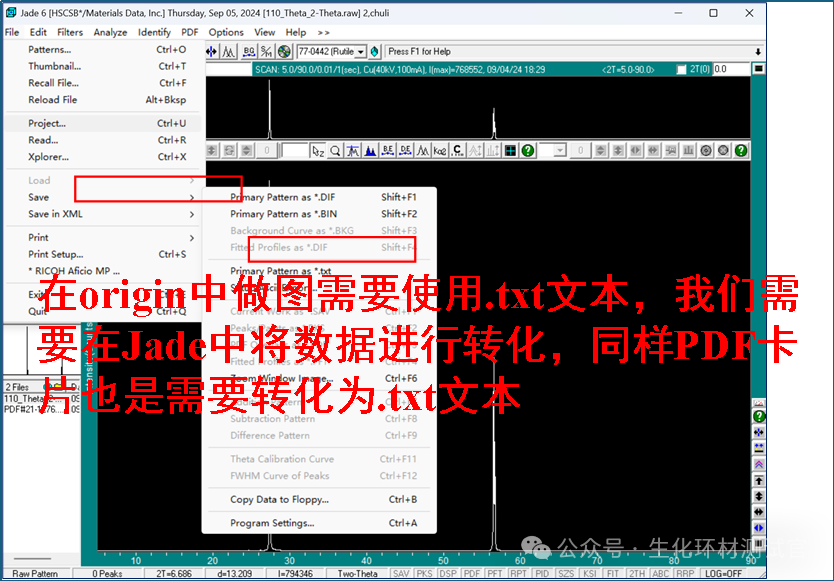This screenshot has width=834, height=581.
Task: Toggle the DSP status bar indicator
Action: (448, 574)
